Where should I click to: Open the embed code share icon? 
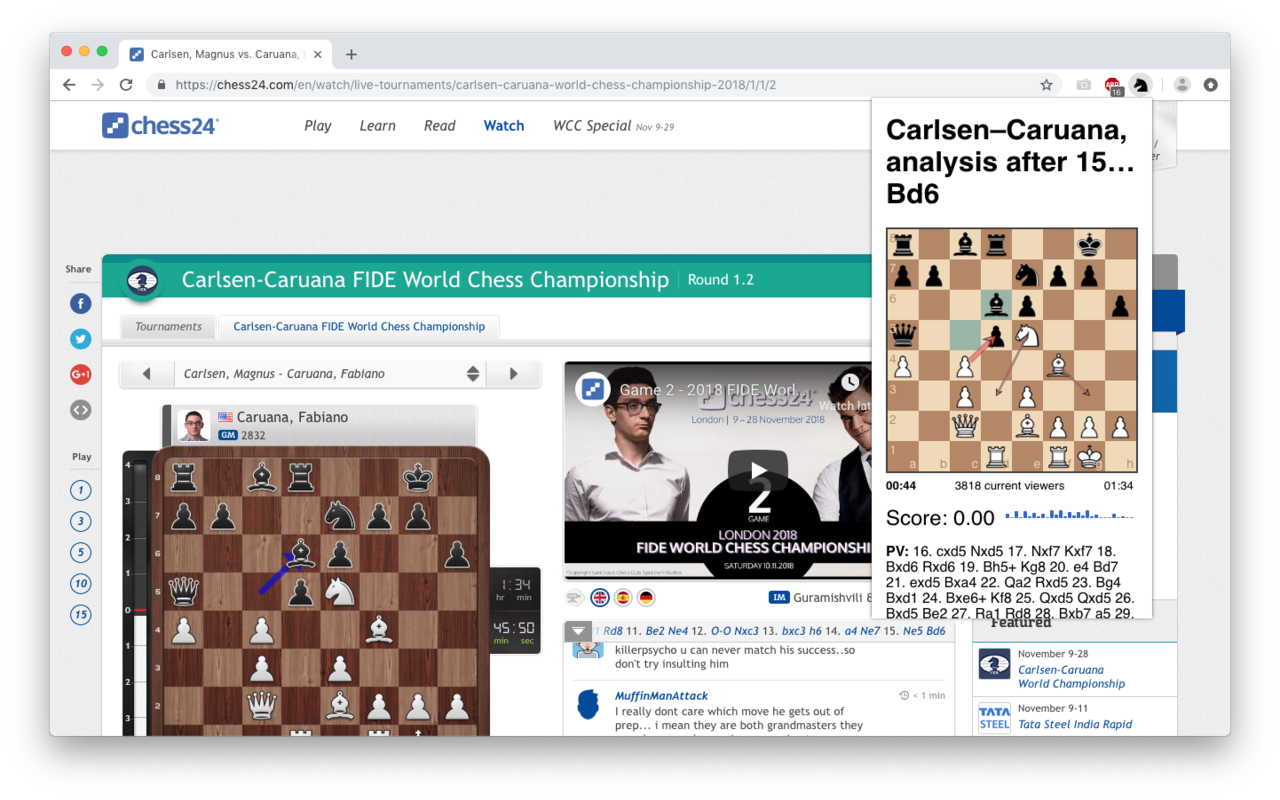click(81, 409)
